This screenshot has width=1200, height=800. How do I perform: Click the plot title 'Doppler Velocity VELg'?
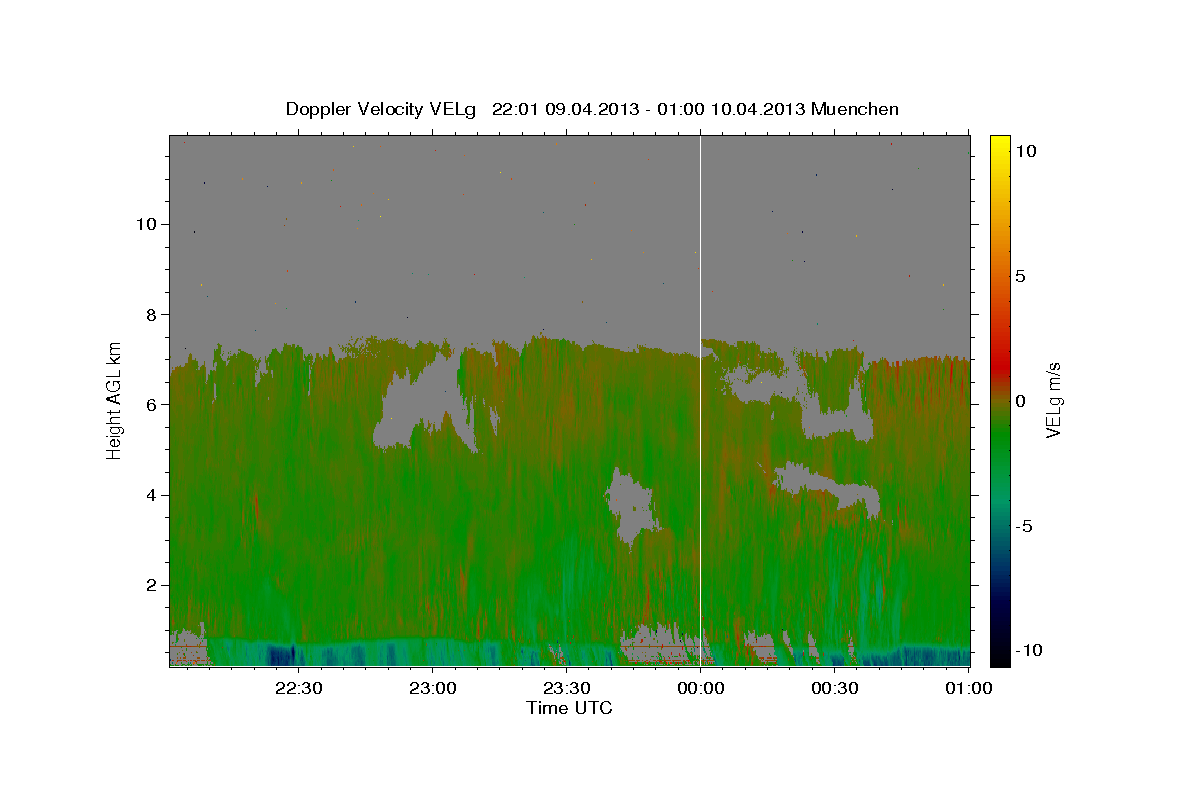click(x=383, y=109)
